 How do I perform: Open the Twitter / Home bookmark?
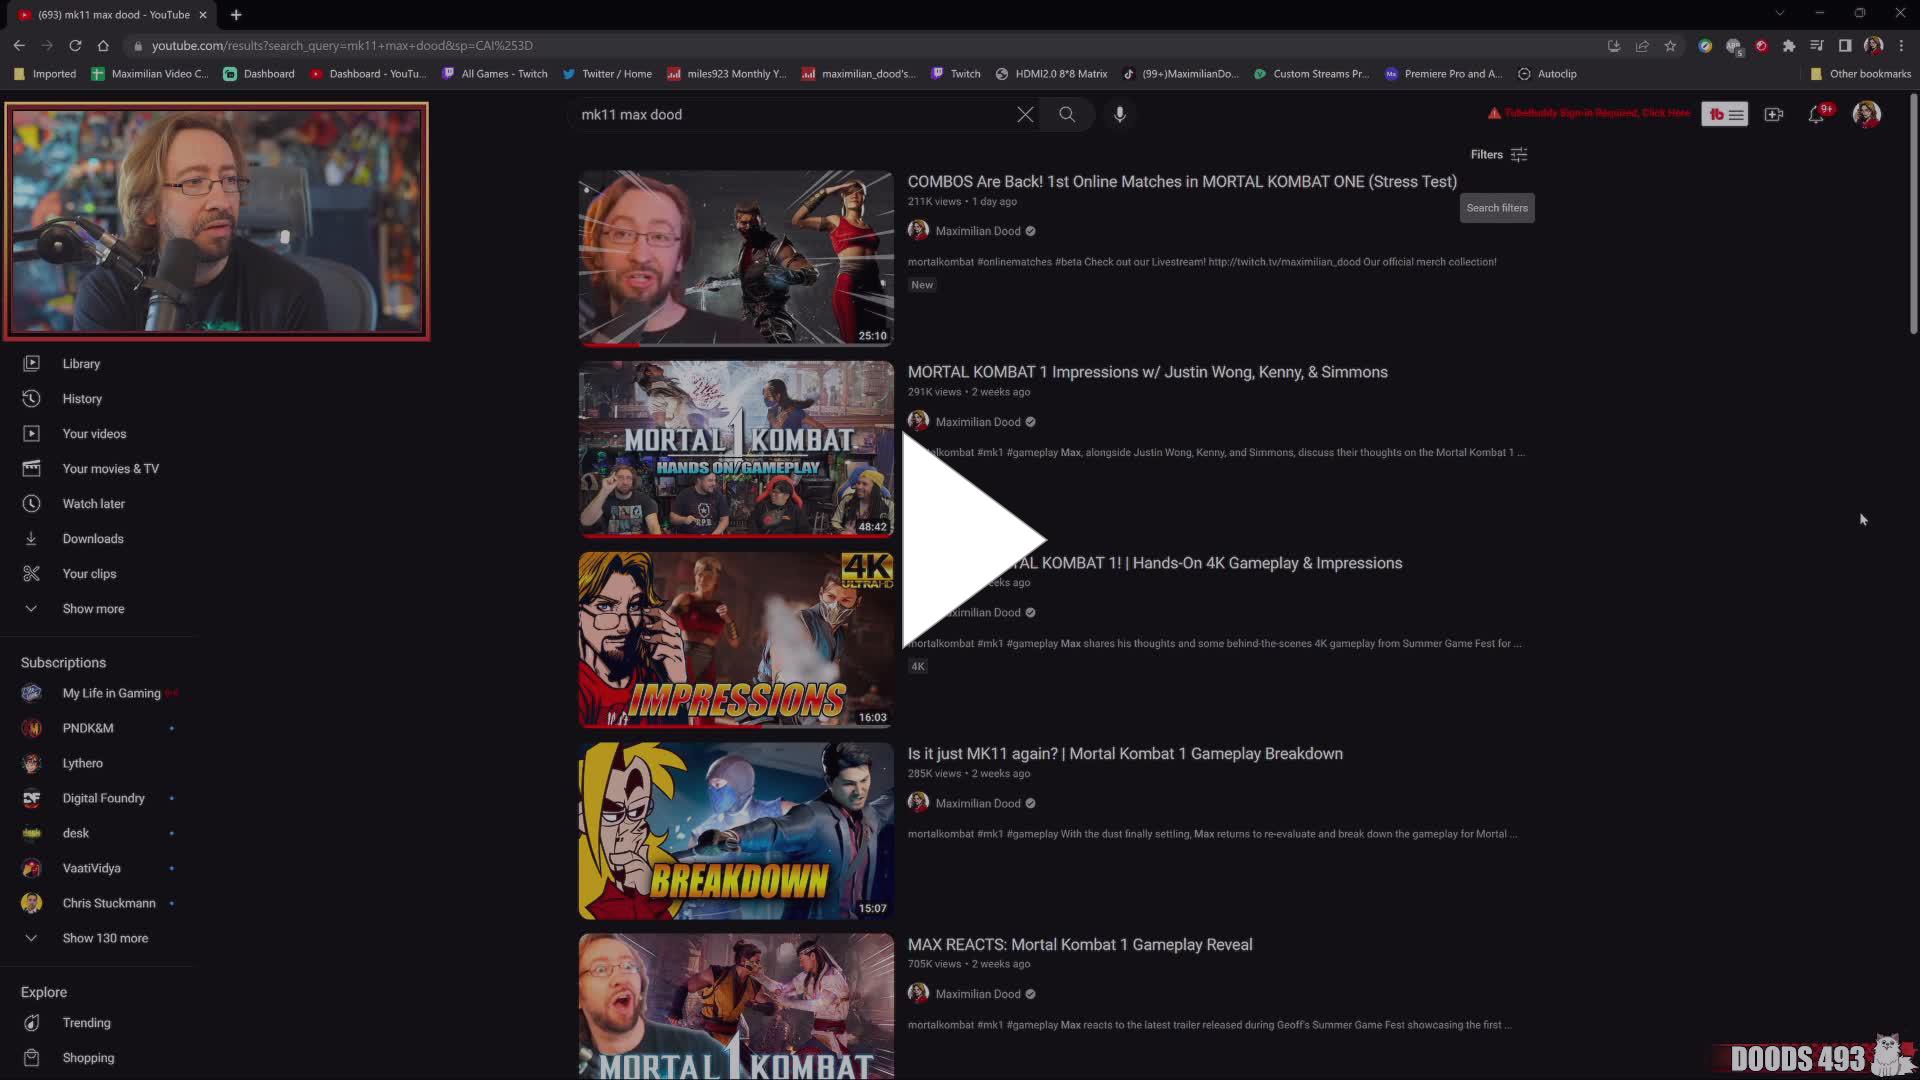click(607, 73)
